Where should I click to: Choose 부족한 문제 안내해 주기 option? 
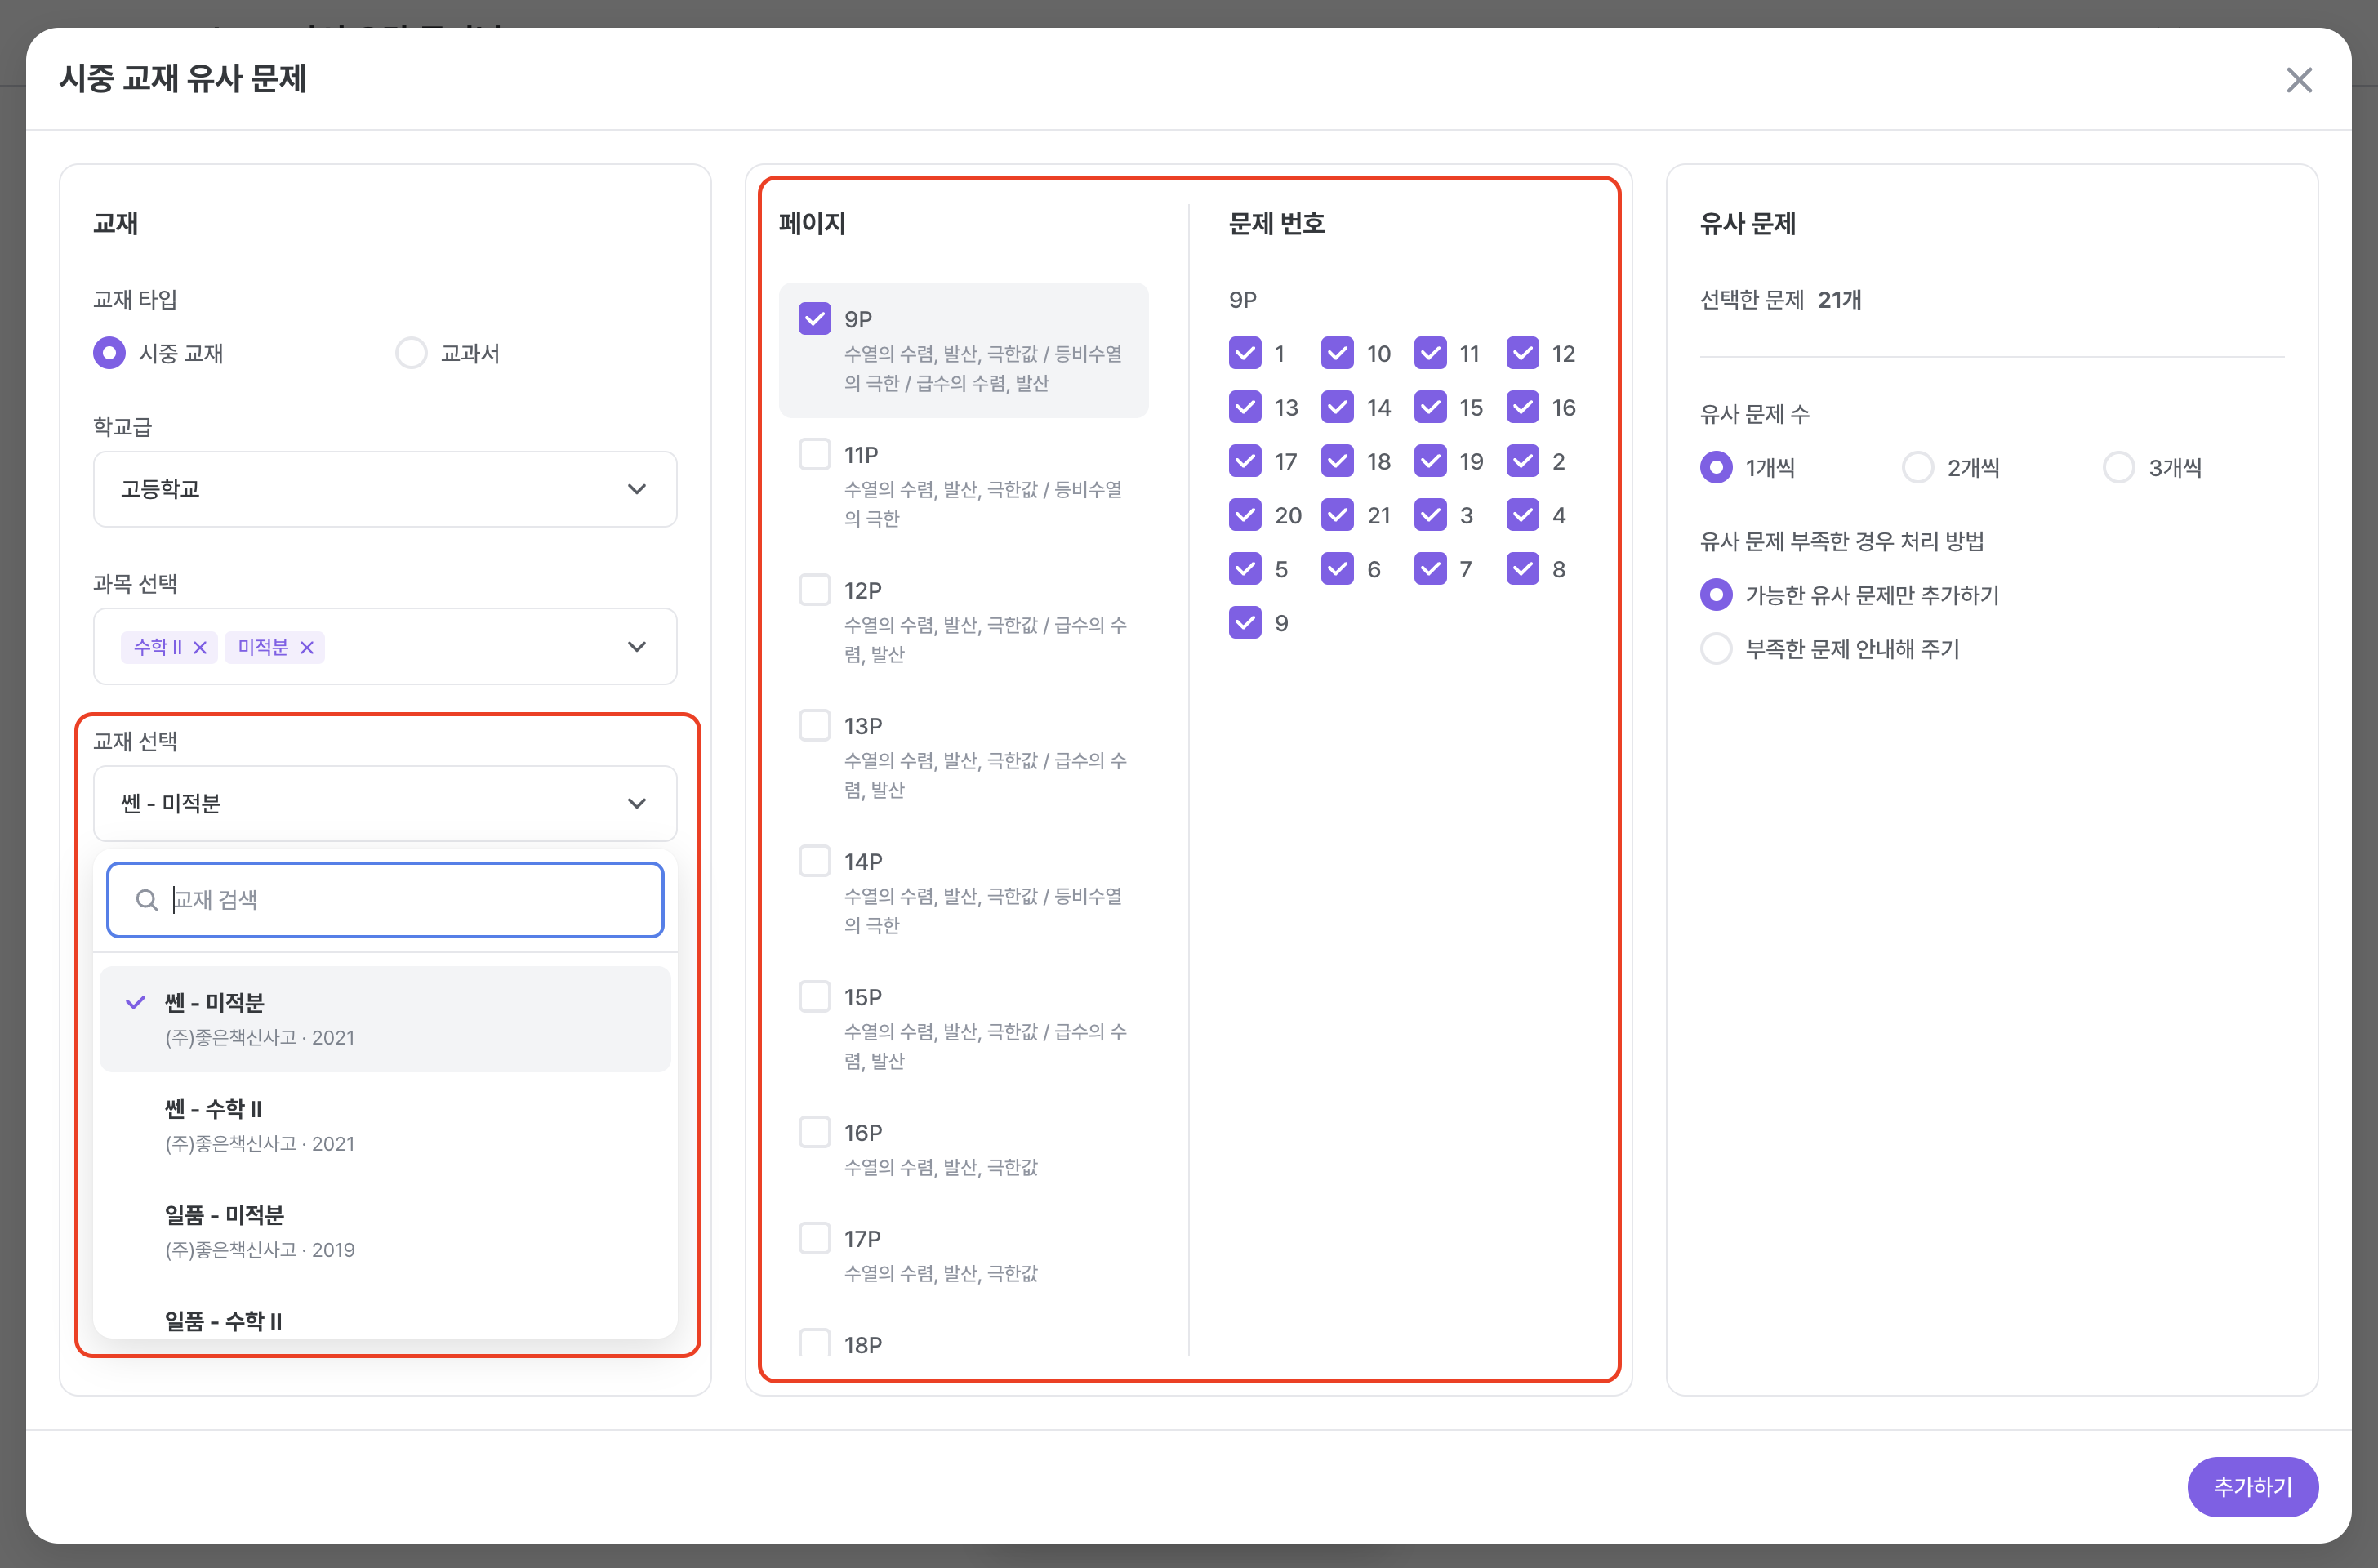1717,648
